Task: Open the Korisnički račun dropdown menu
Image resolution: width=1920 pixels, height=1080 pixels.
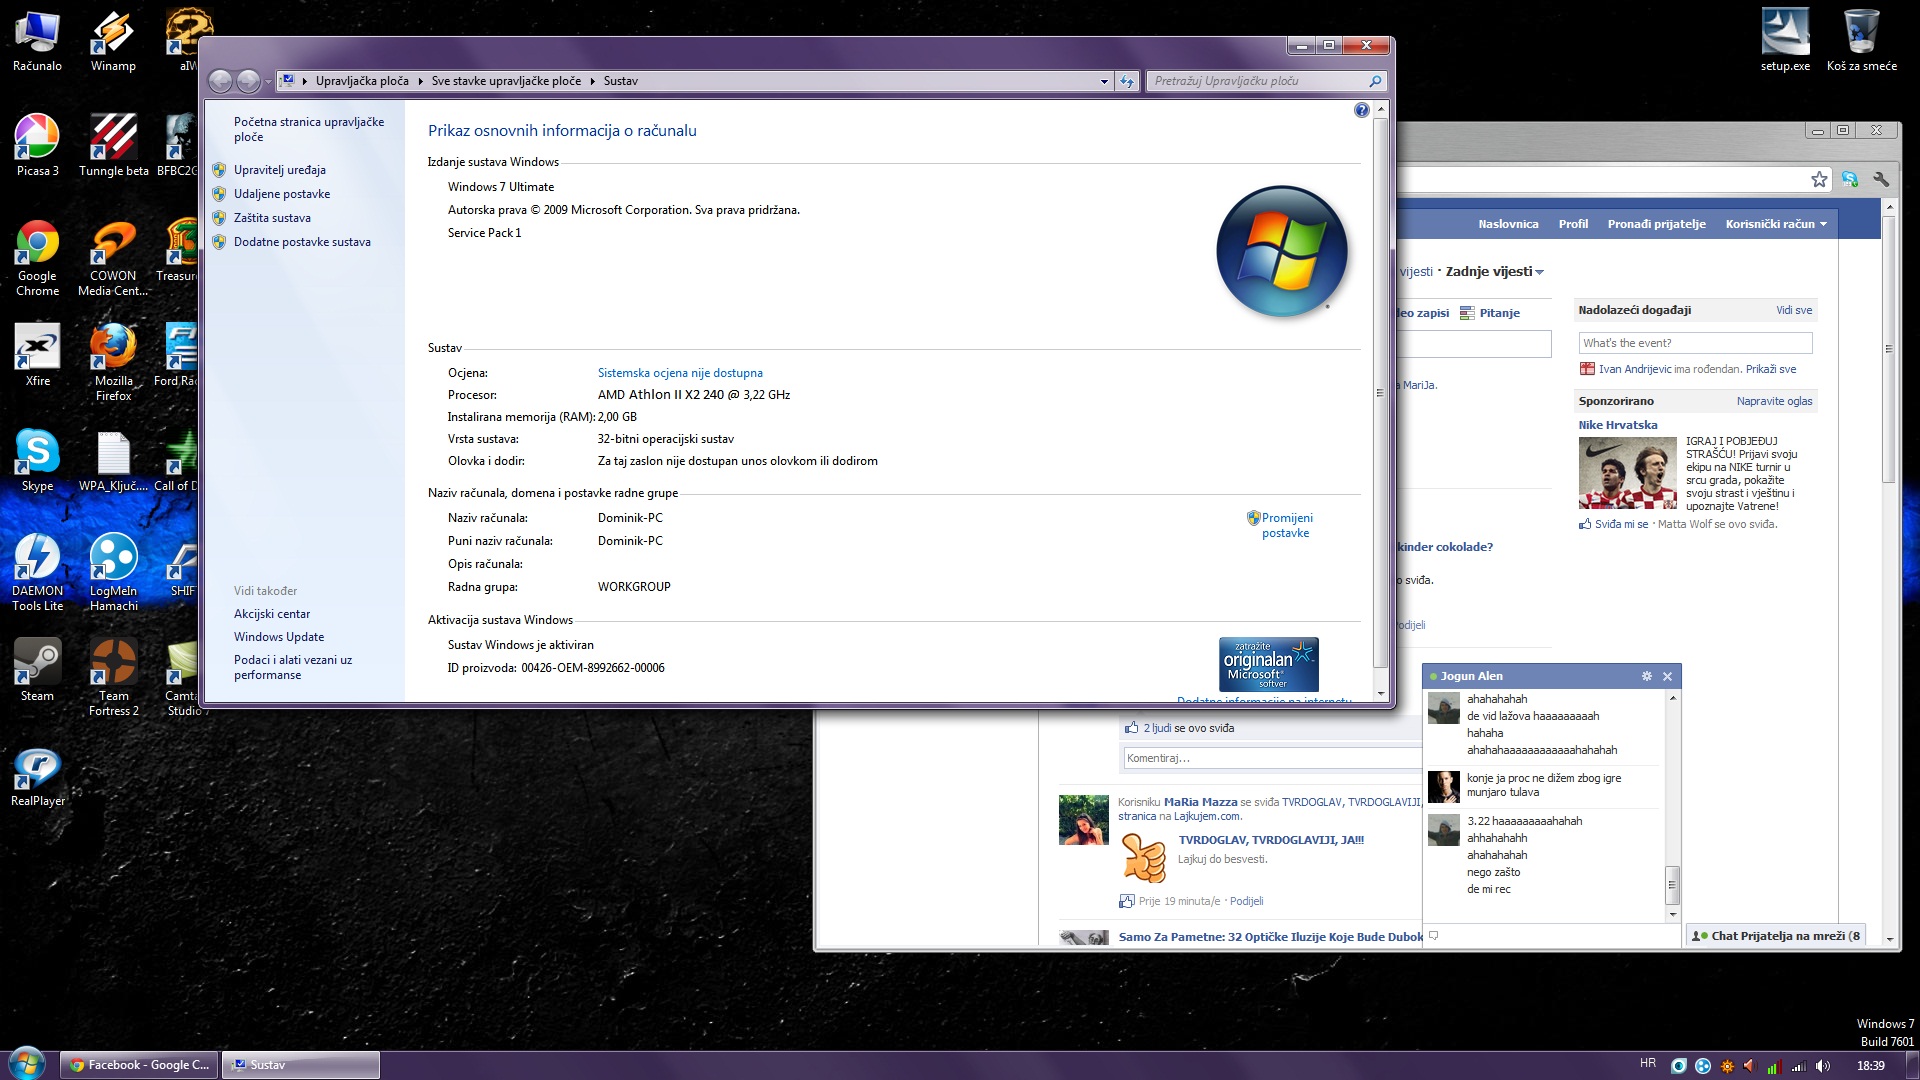Action: [x=1775, y=224]
